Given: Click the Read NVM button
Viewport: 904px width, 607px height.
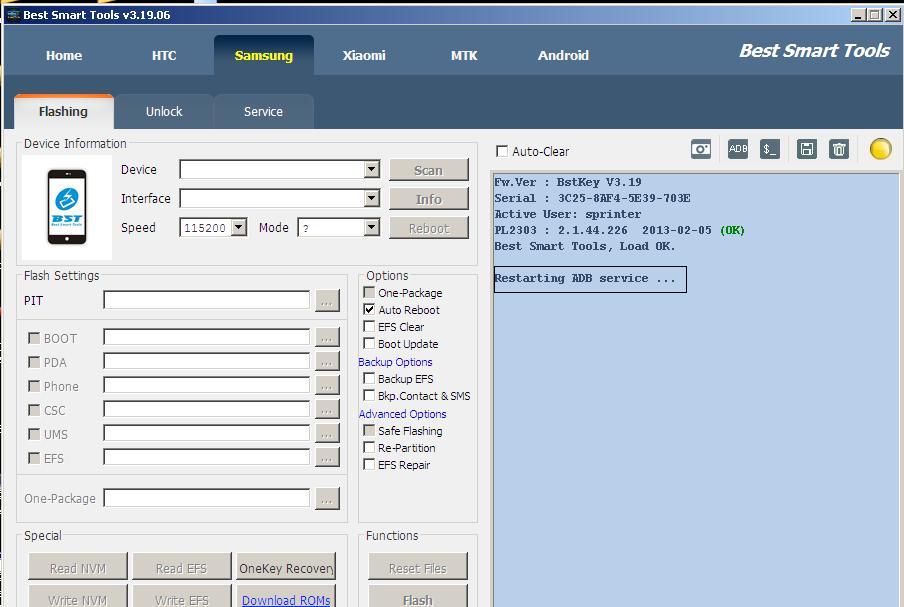Looking at the screenshot, I should click(78, 567).
